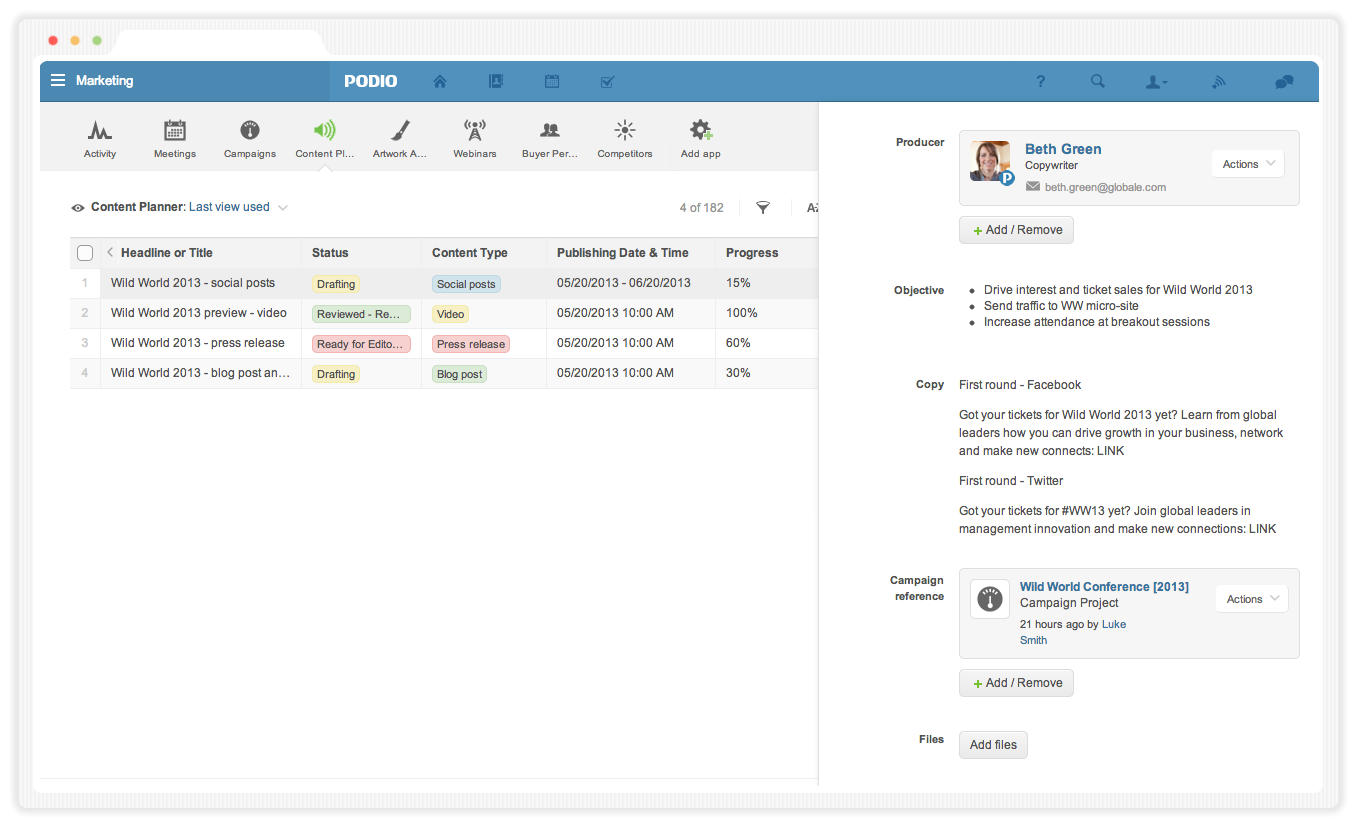The image size is (1357, 827).
Task: Open the Competitors app icon
Action: [624, 131]
